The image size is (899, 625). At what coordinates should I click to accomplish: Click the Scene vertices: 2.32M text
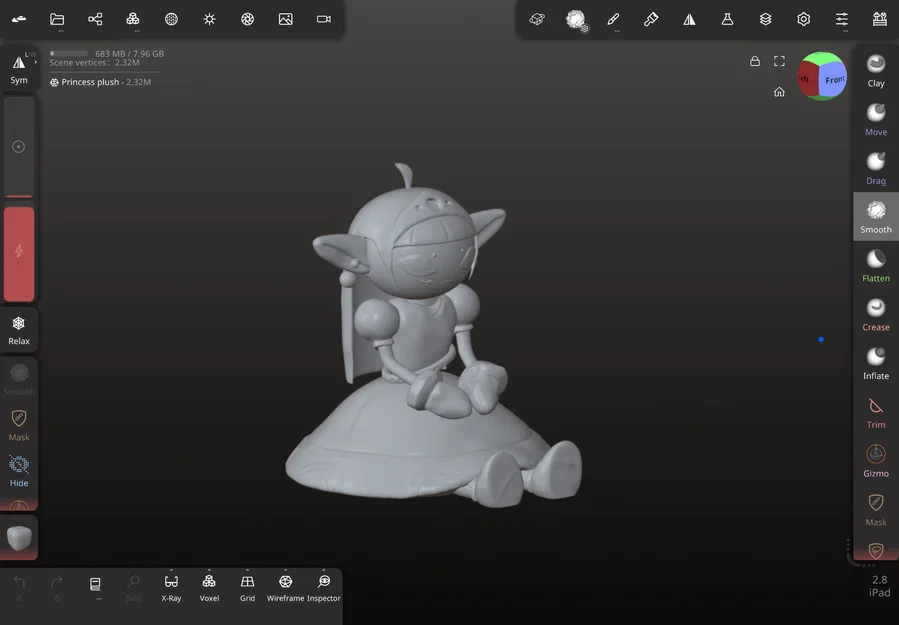point(95,62)
